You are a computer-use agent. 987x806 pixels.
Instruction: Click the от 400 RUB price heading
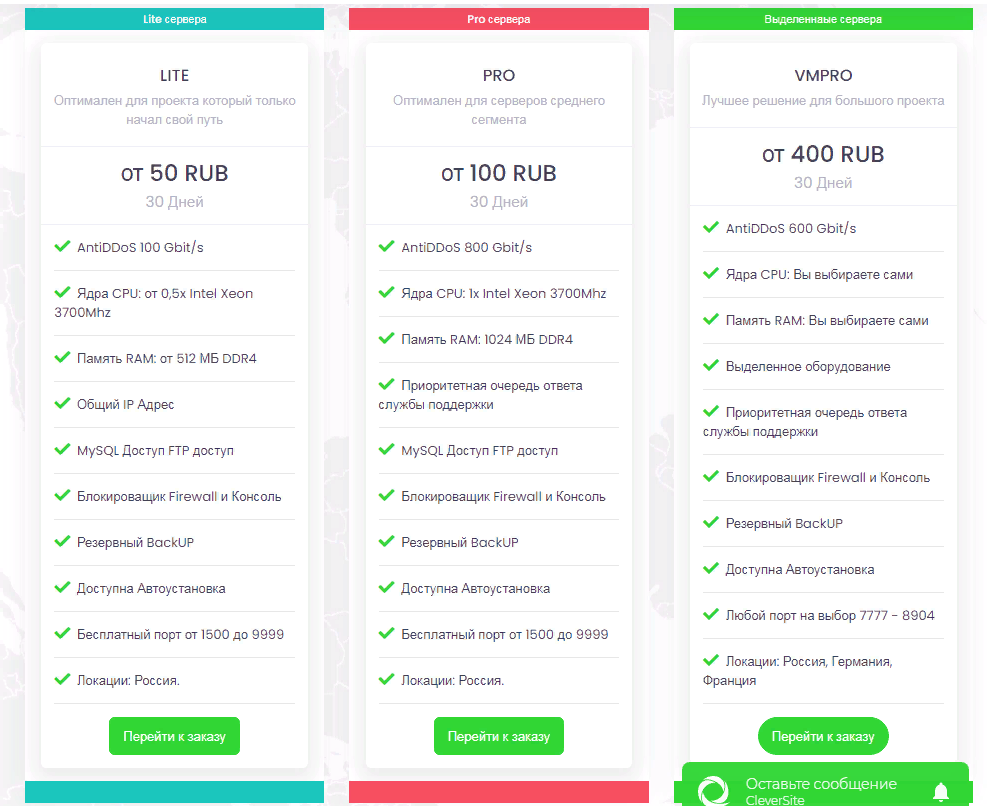(823, 154)
